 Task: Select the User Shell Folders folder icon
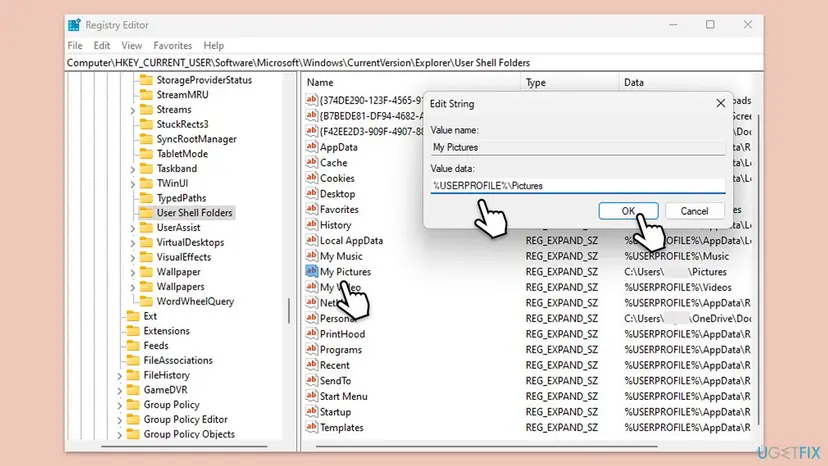[146, 212]
